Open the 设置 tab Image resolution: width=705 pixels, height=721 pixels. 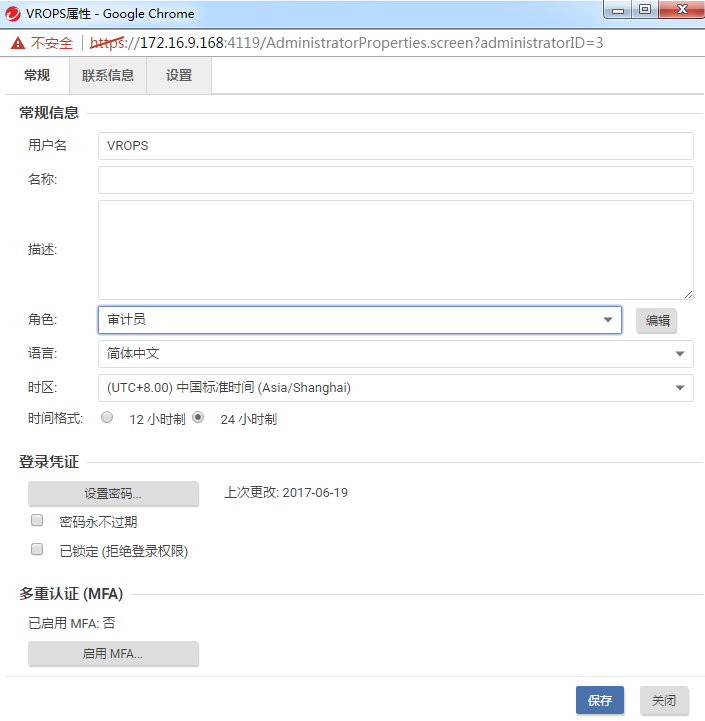pyautogui.click(x=179, y=76)
